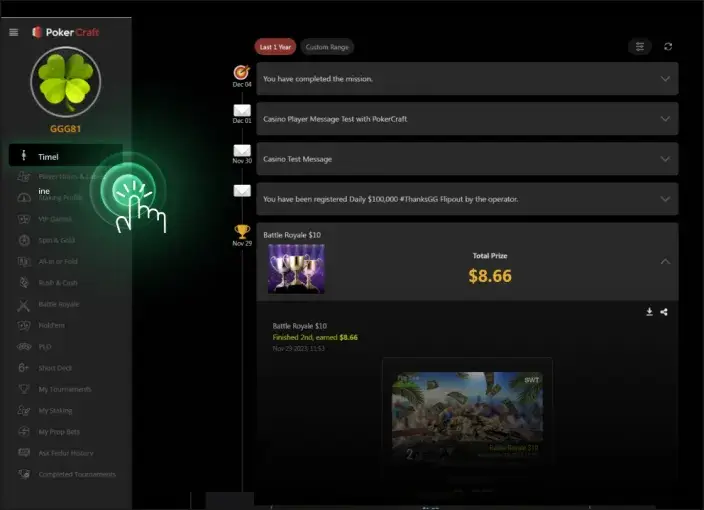Select the Last 1 Year filter
This screenshot has height=510, width=704.
coord(275,47)
